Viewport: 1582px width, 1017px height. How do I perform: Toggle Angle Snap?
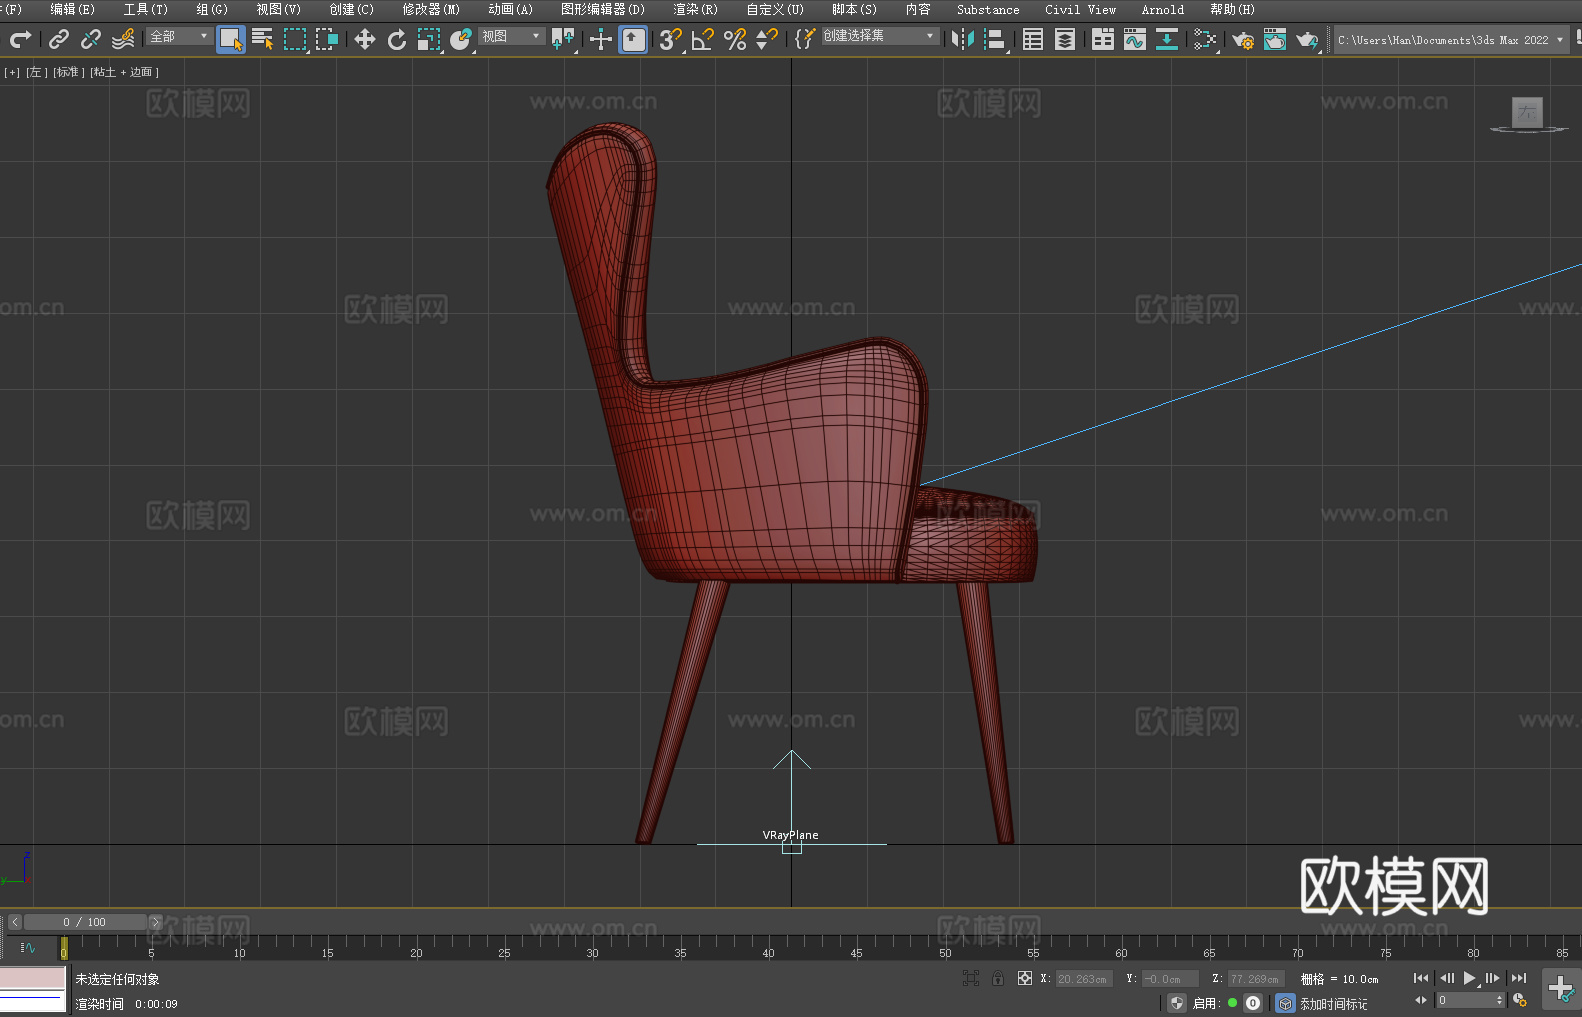coord(703,39)
